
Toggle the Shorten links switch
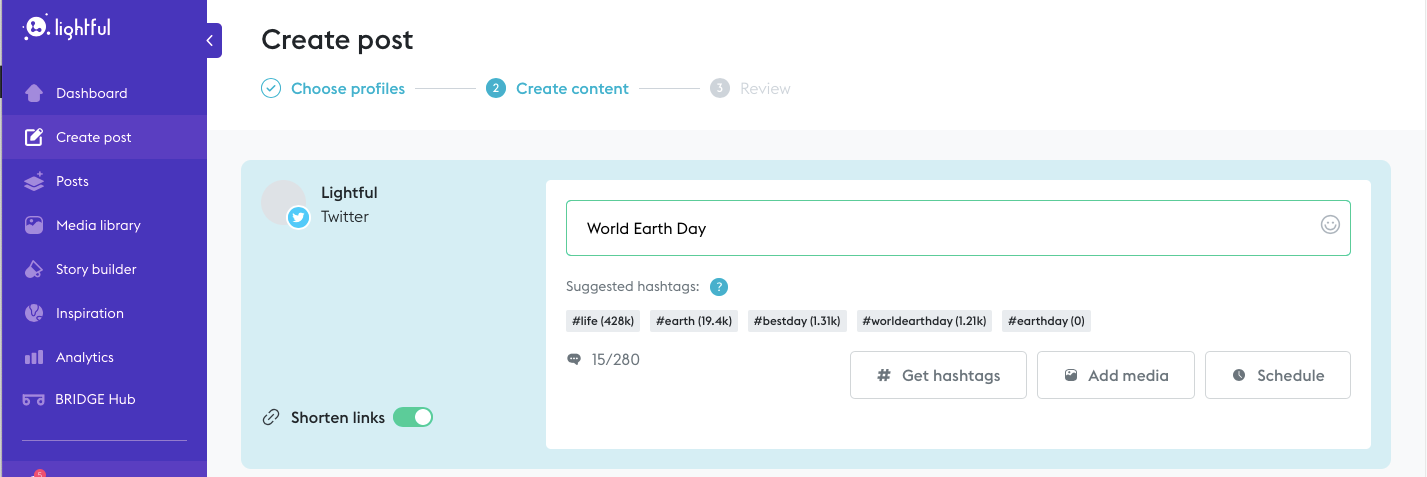coord(413,418)
